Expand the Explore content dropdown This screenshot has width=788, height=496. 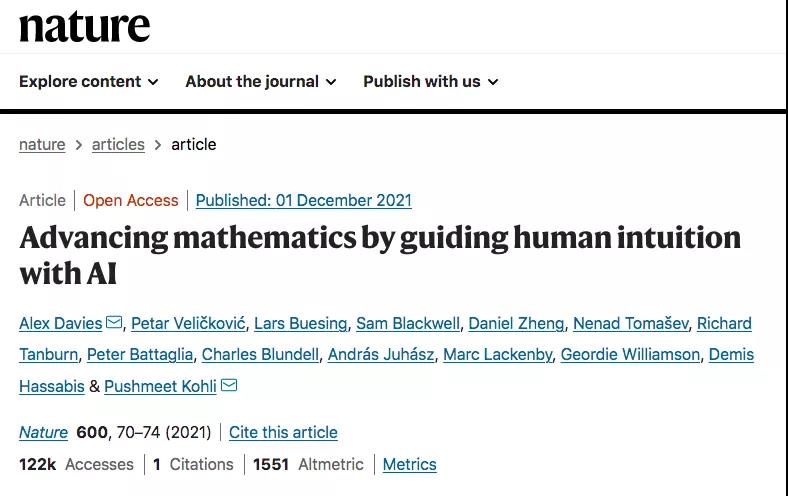(89, 81)
